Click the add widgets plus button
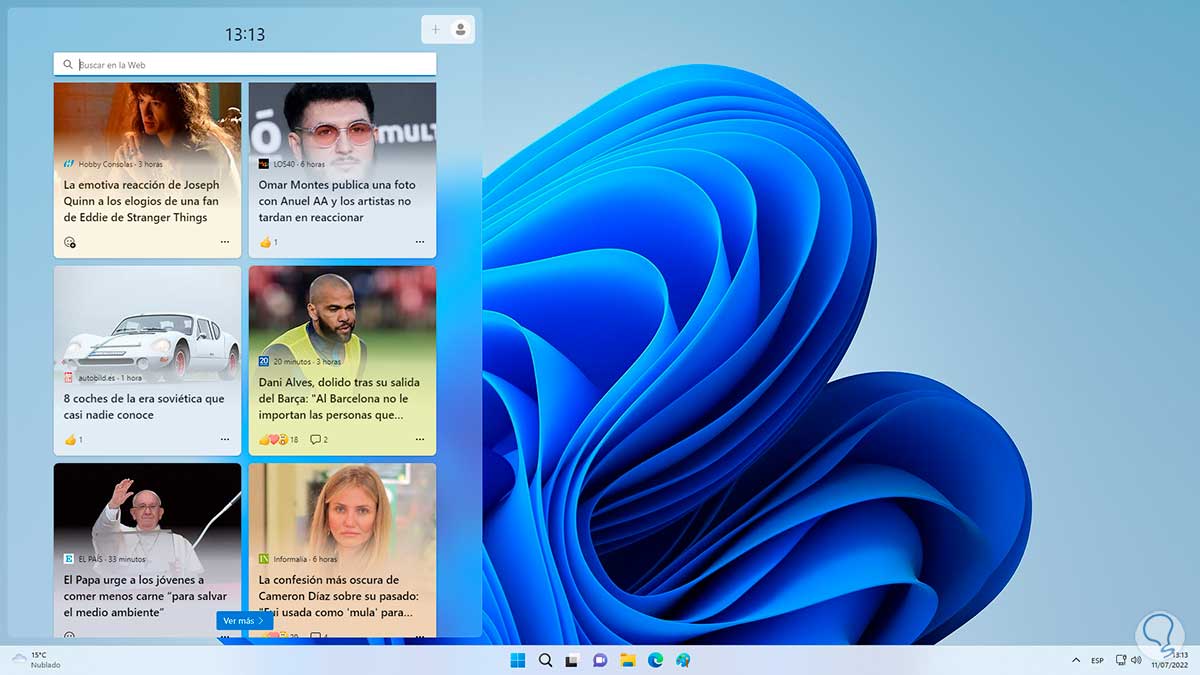 [435, 30]
